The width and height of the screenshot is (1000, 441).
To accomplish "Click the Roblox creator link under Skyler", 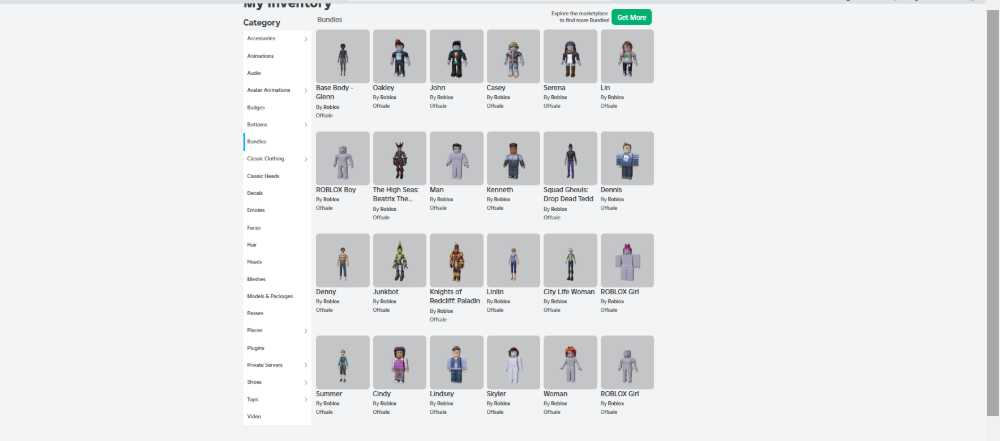I will [x=502, y=403].
